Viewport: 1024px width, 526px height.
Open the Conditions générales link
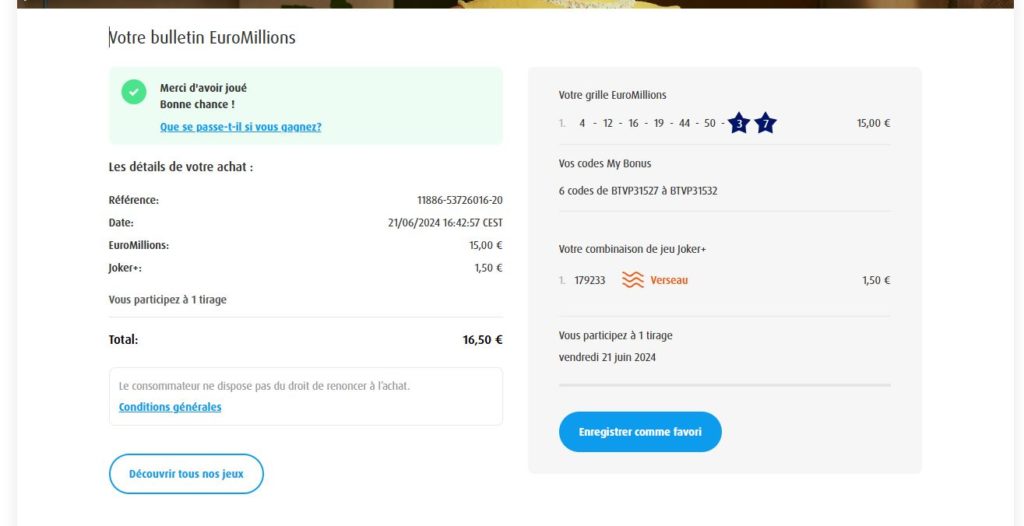(x=170, y=407)
